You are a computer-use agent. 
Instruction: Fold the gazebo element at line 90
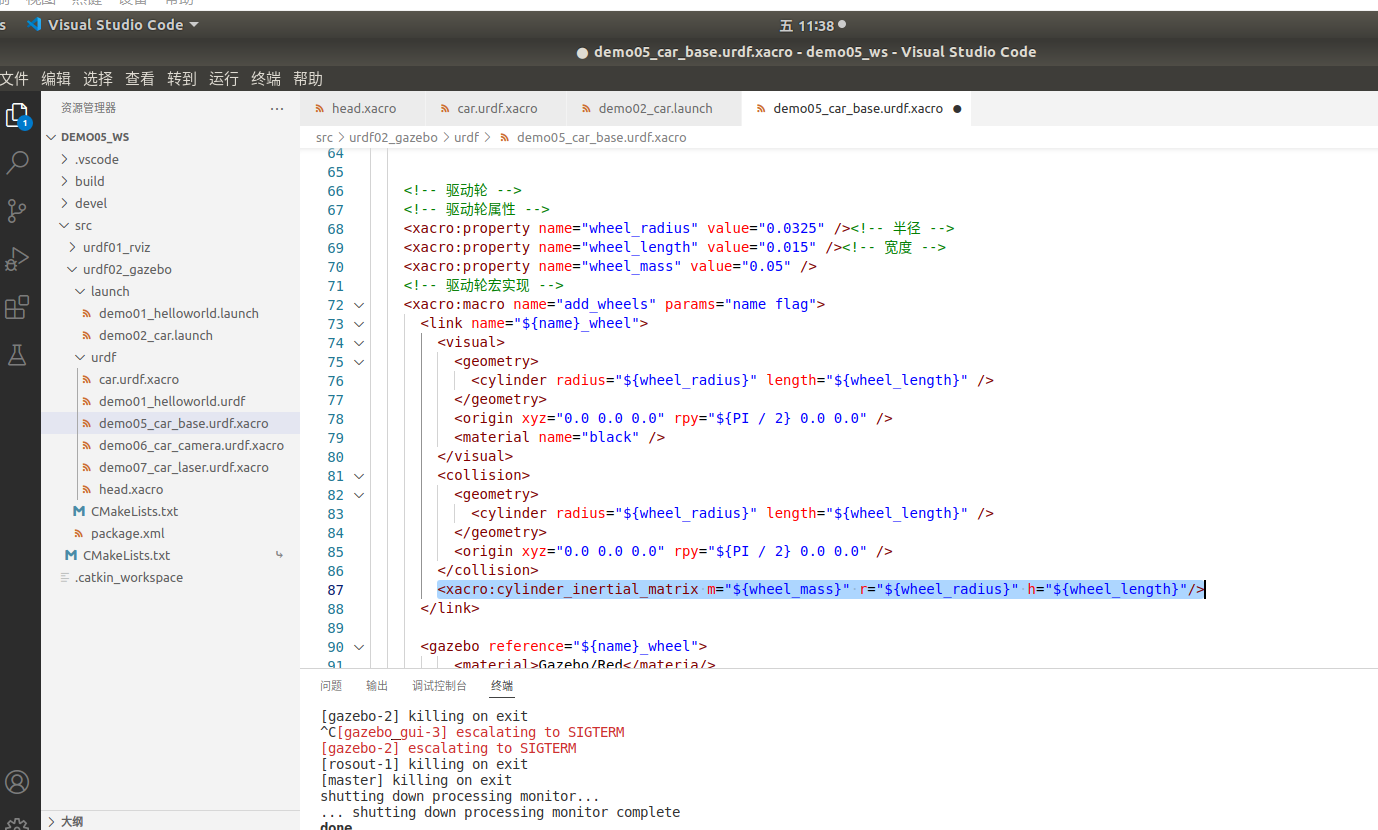(359, 647)
